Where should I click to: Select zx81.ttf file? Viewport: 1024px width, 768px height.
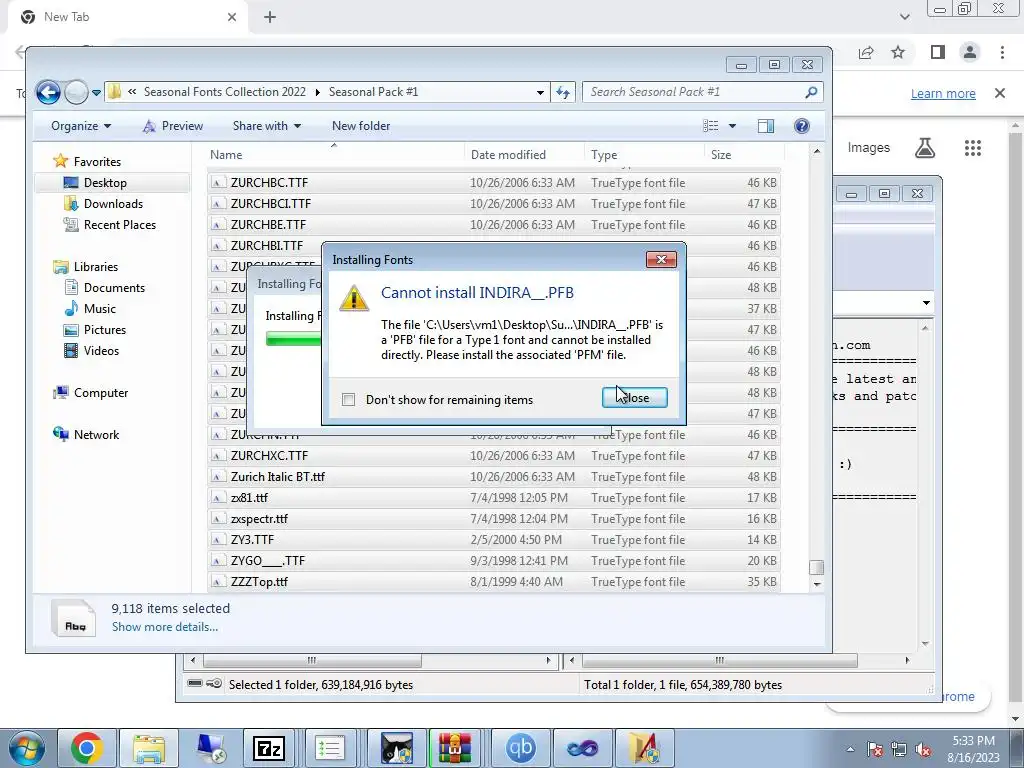click(494, 498)
